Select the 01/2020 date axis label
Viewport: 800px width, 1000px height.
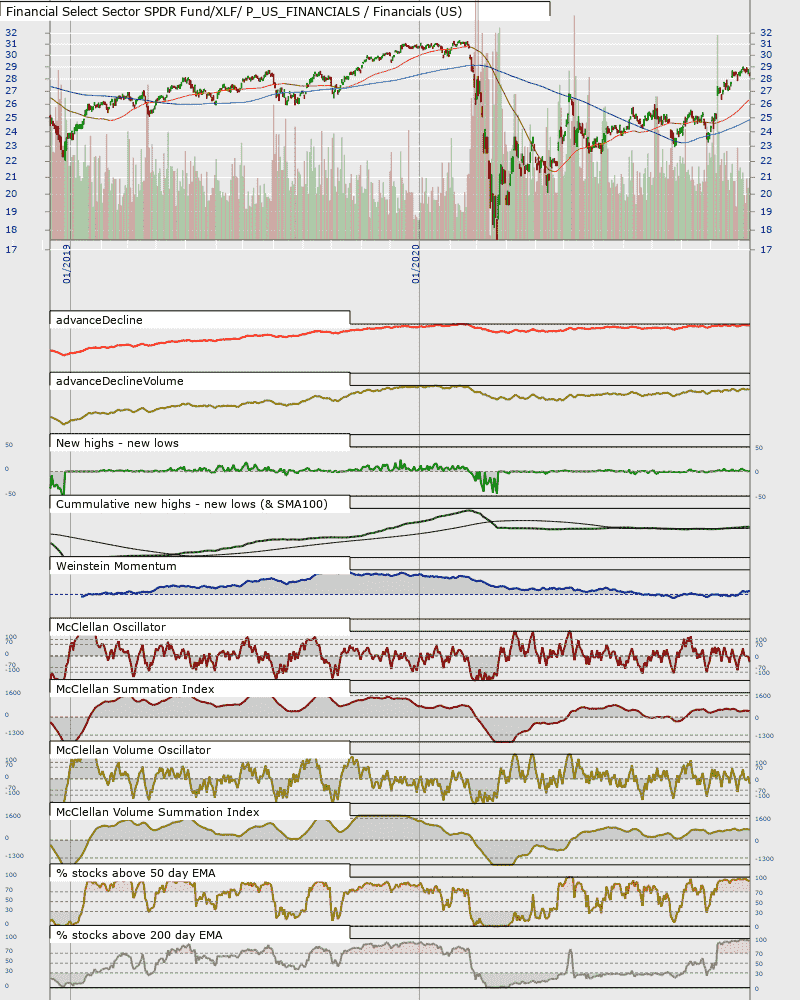click(x=415, y=263)
